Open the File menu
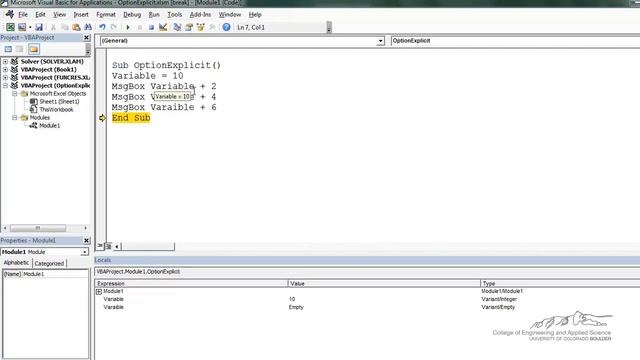Screen dimensions: 640x360 (x=23, y=14)
